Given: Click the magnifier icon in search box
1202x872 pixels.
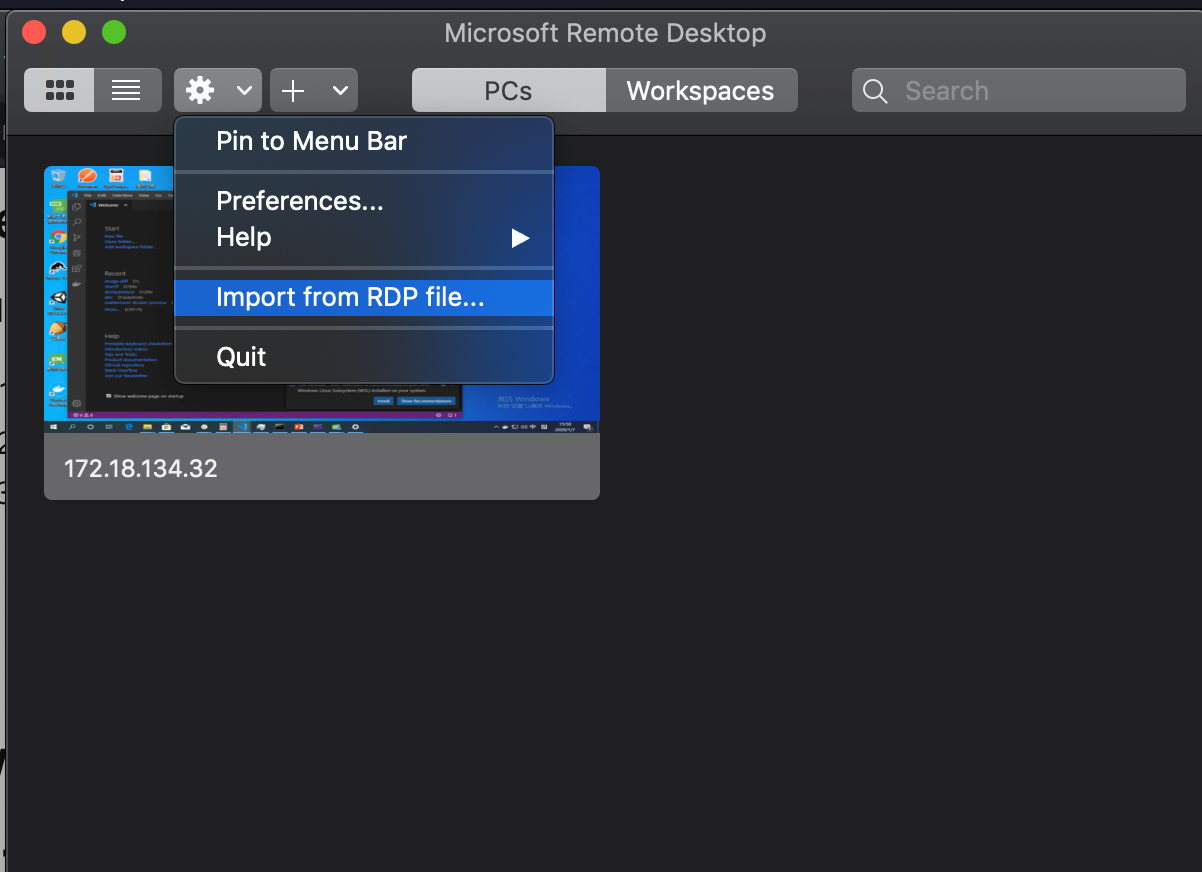Looking at the screenshot, I should (875, 91).
